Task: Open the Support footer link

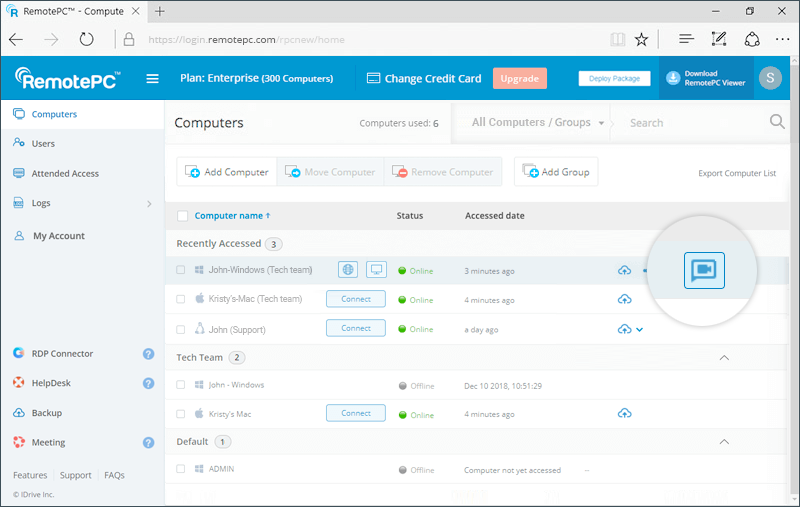Action: (76, 475)
